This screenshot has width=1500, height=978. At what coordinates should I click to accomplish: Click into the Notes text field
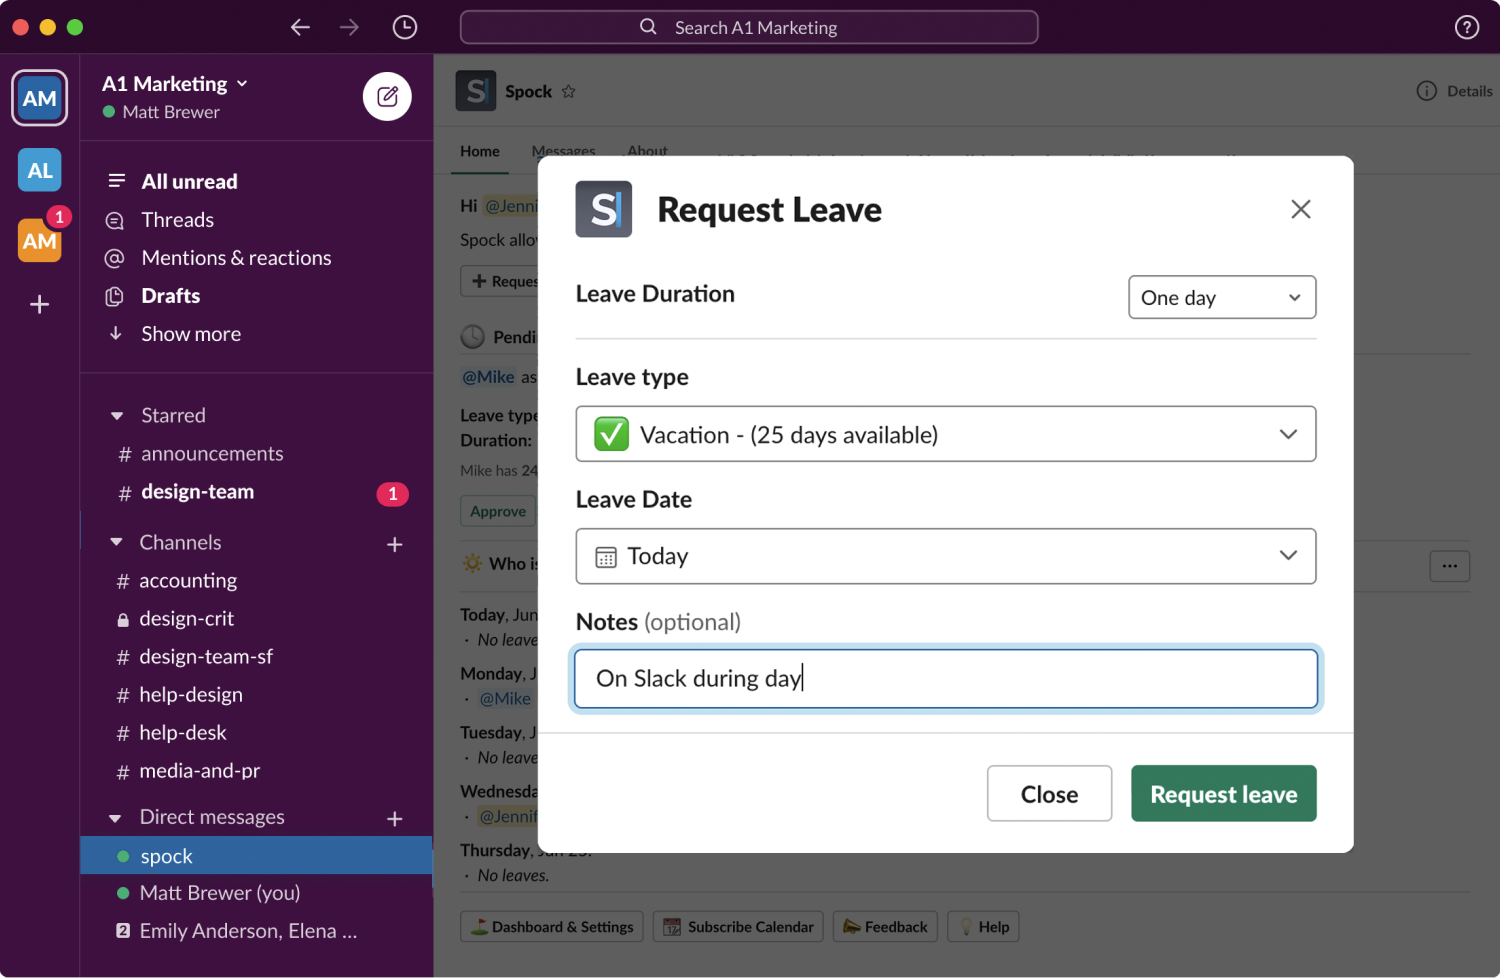945,679
